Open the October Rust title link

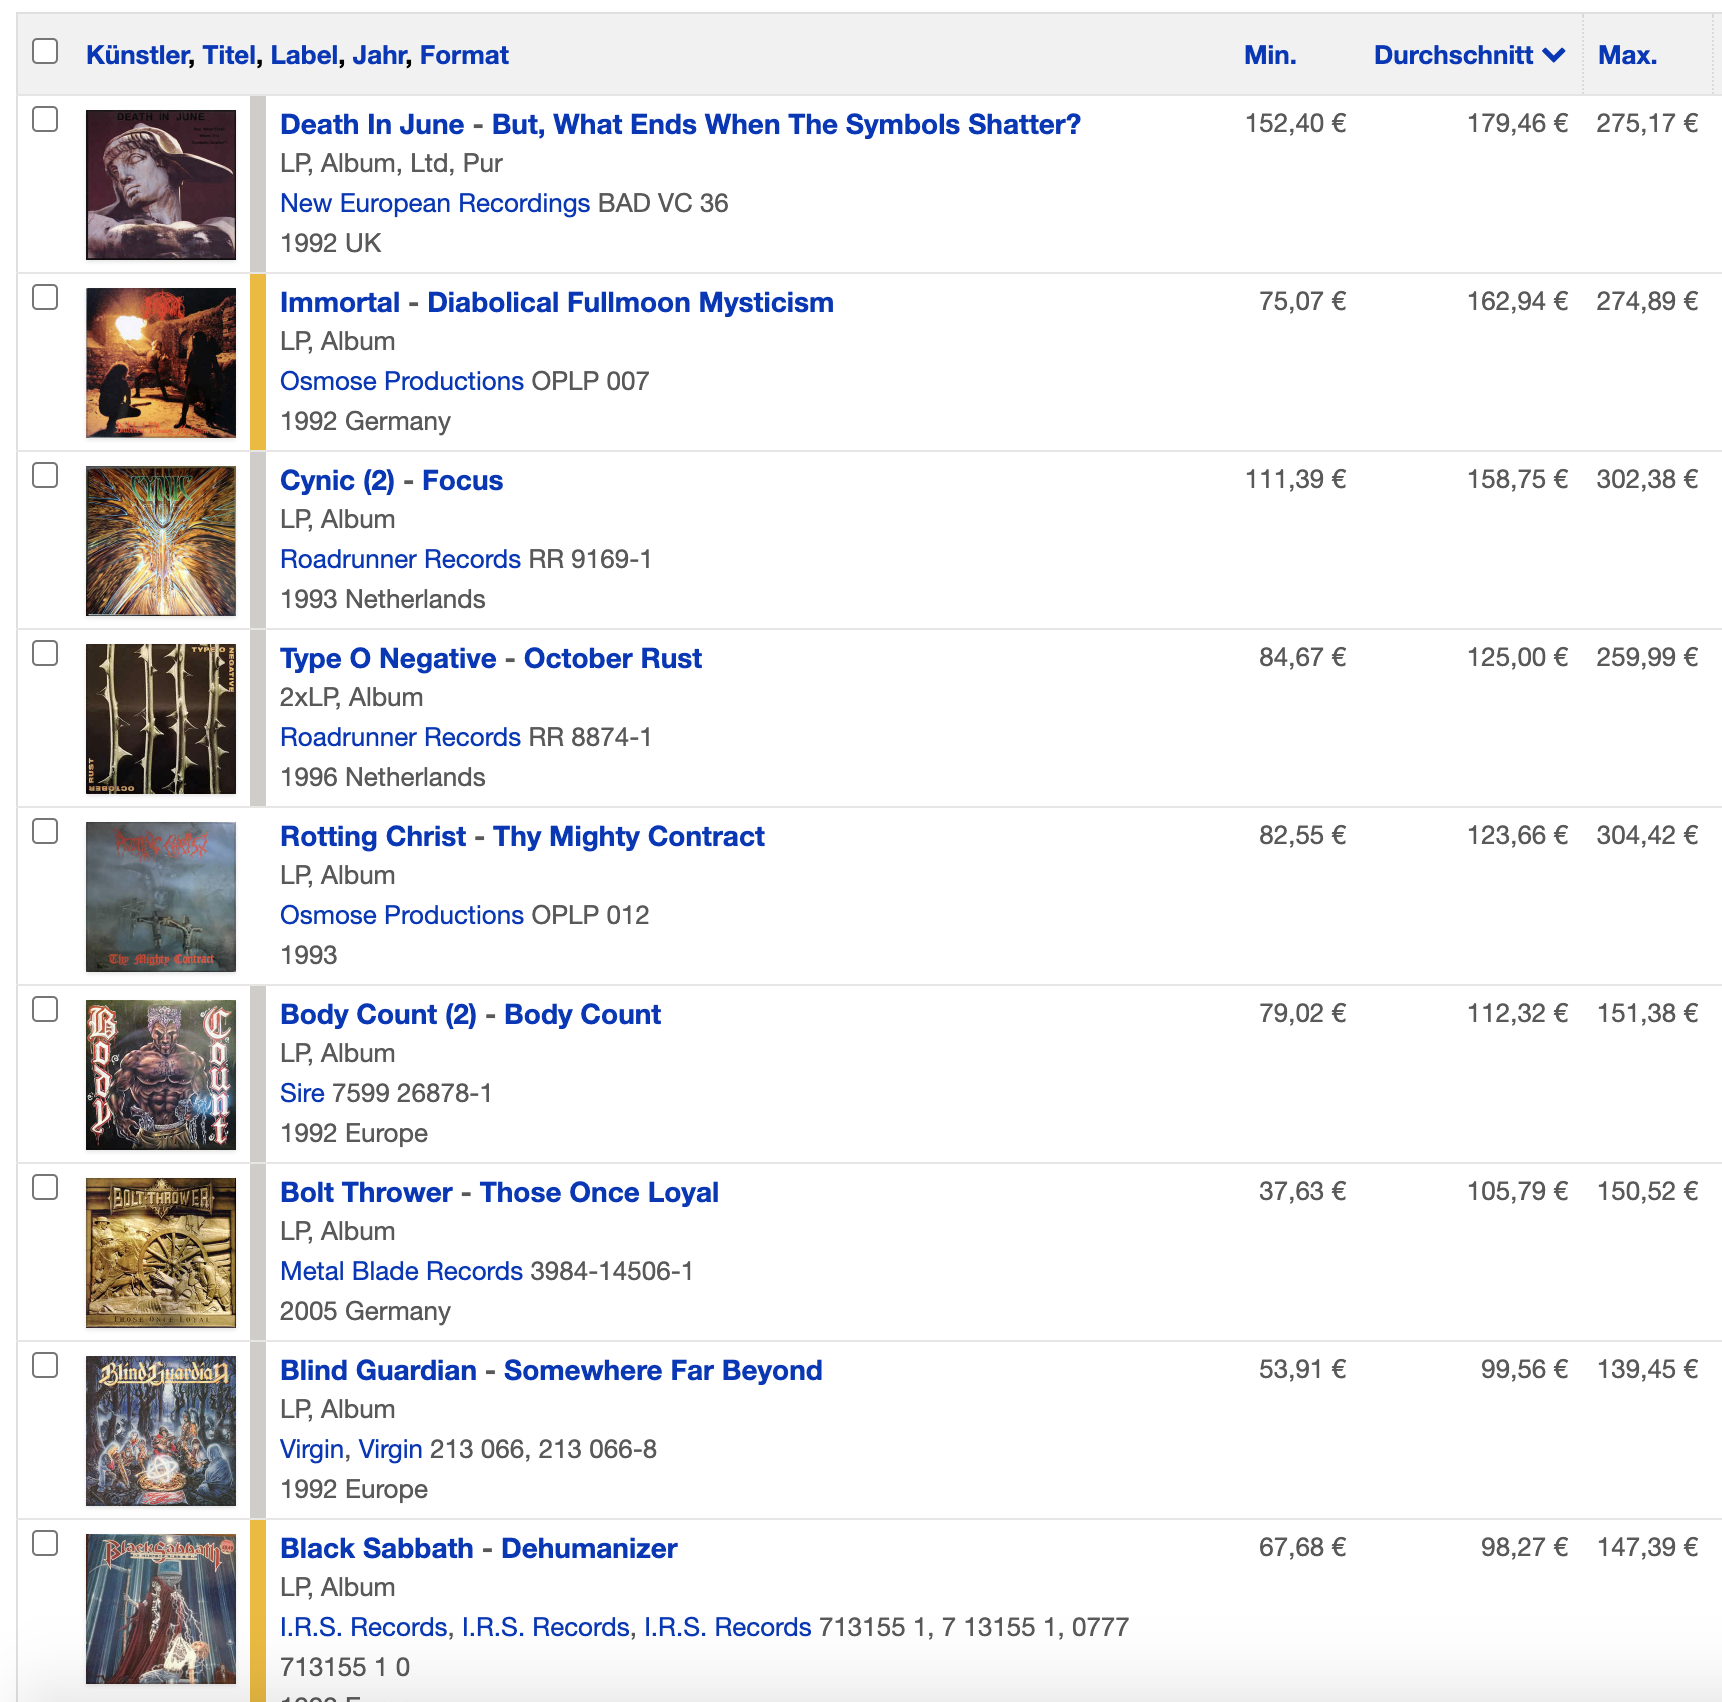[x=613, y=658]
